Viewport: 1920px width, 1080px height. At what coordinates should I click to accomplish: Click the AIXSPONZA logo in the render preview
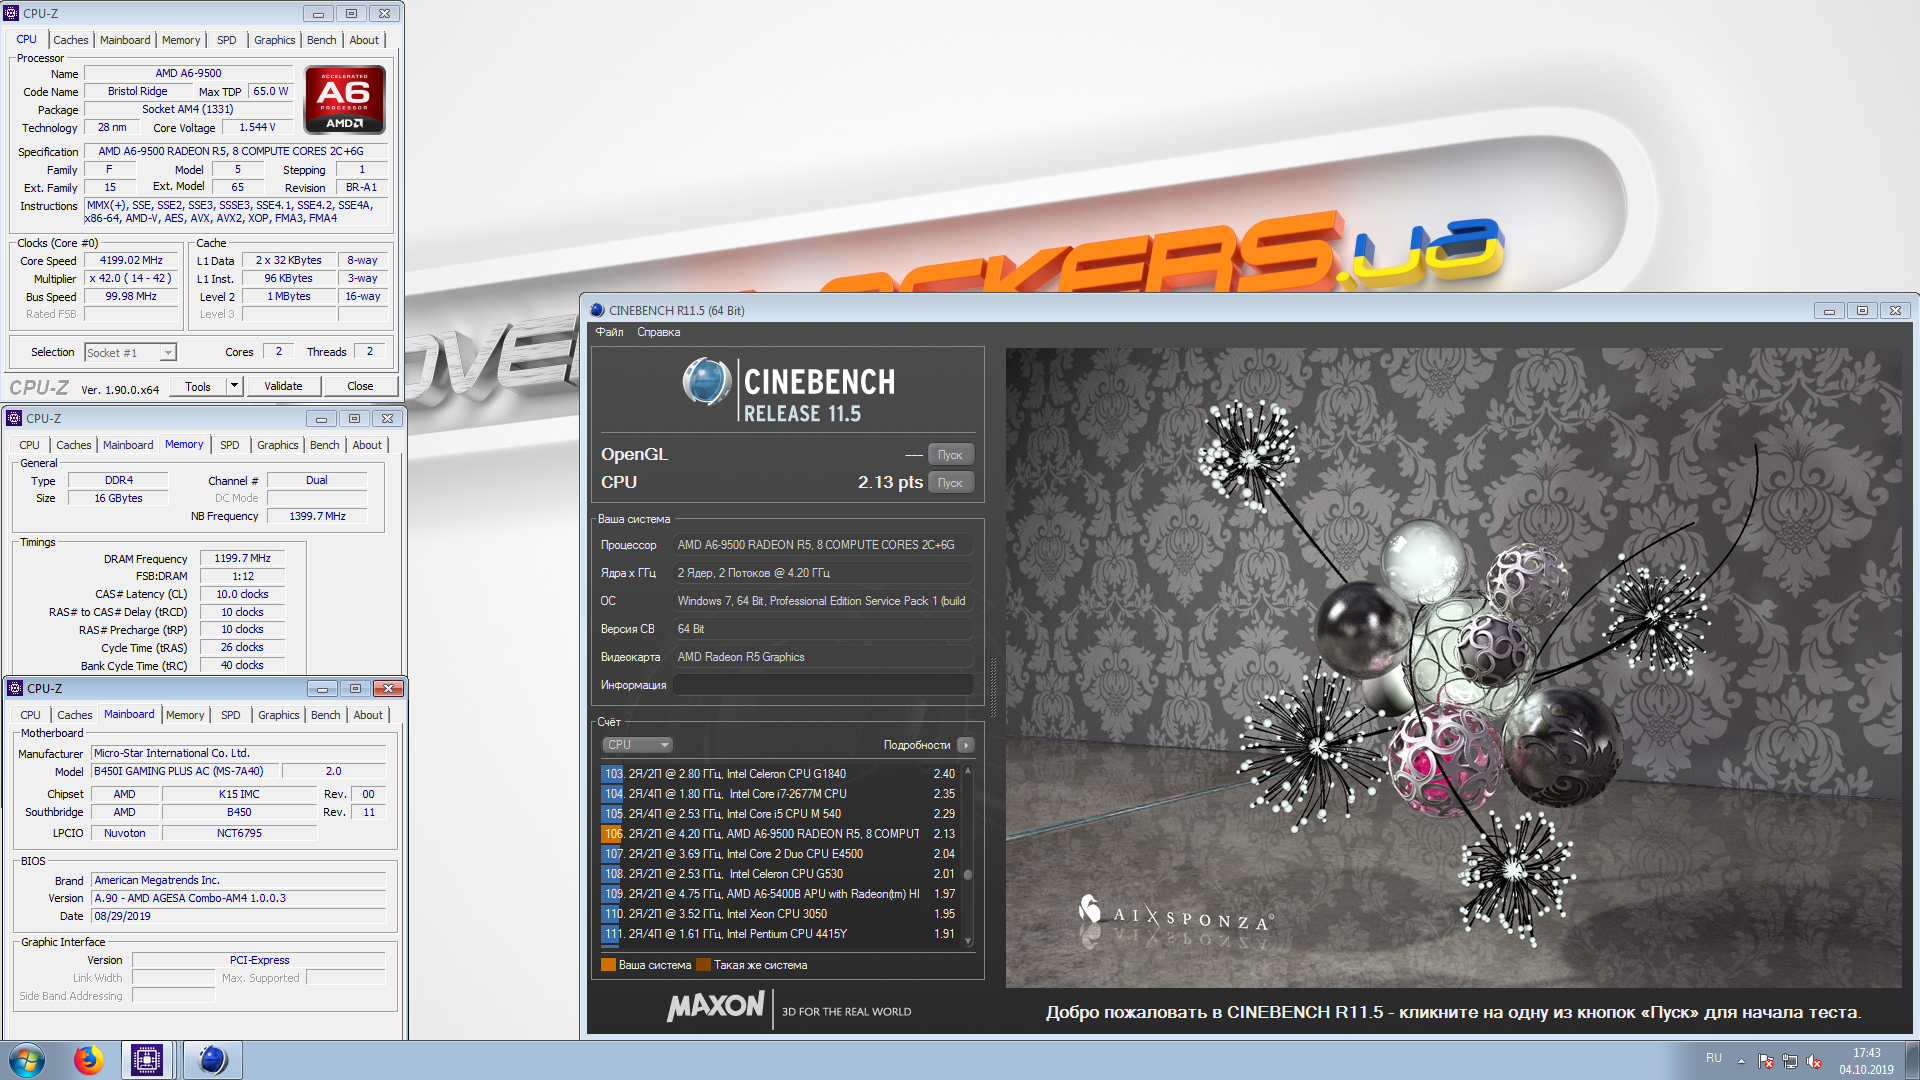pos(1176,914)
